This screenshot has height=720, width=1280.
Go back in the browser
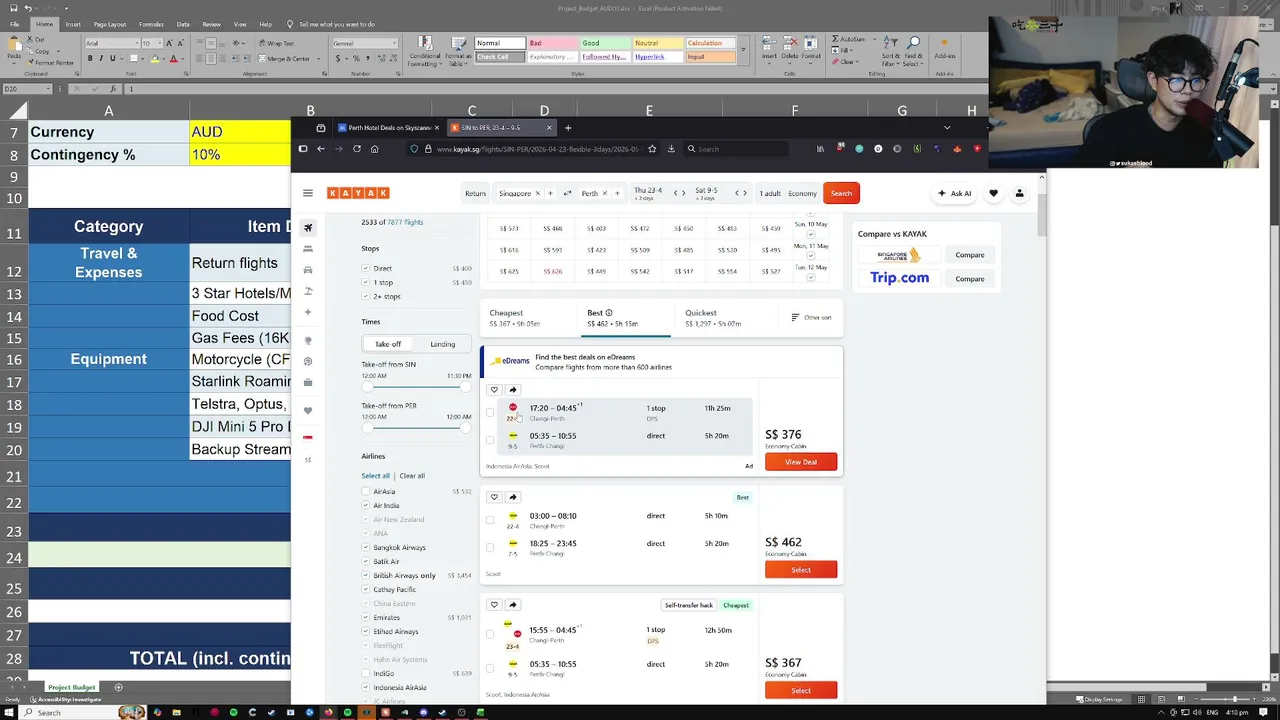321,149
